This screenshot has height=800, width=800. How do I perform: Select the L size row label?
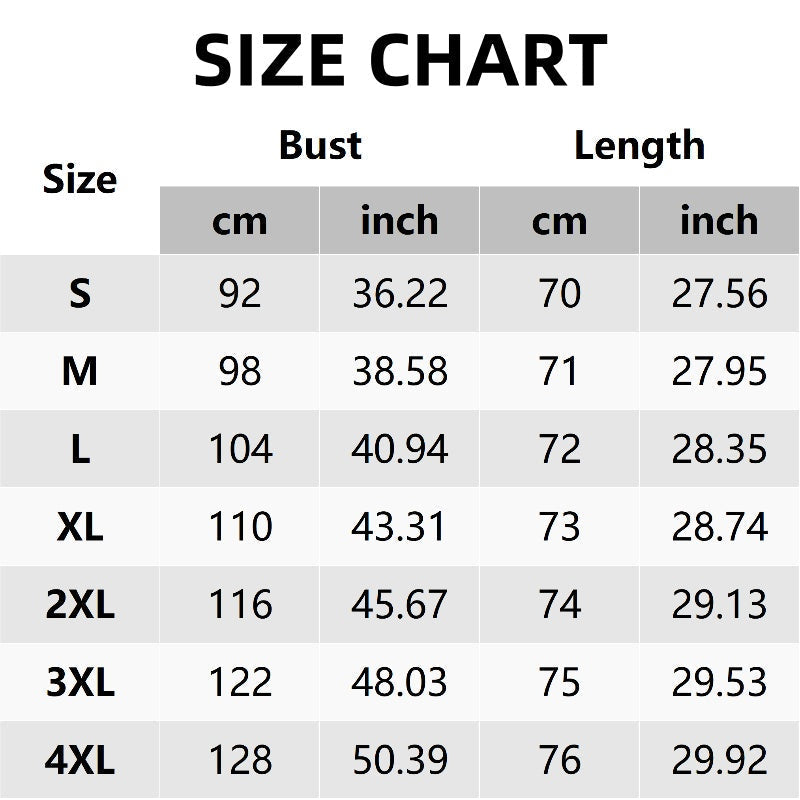click(80, 450)
